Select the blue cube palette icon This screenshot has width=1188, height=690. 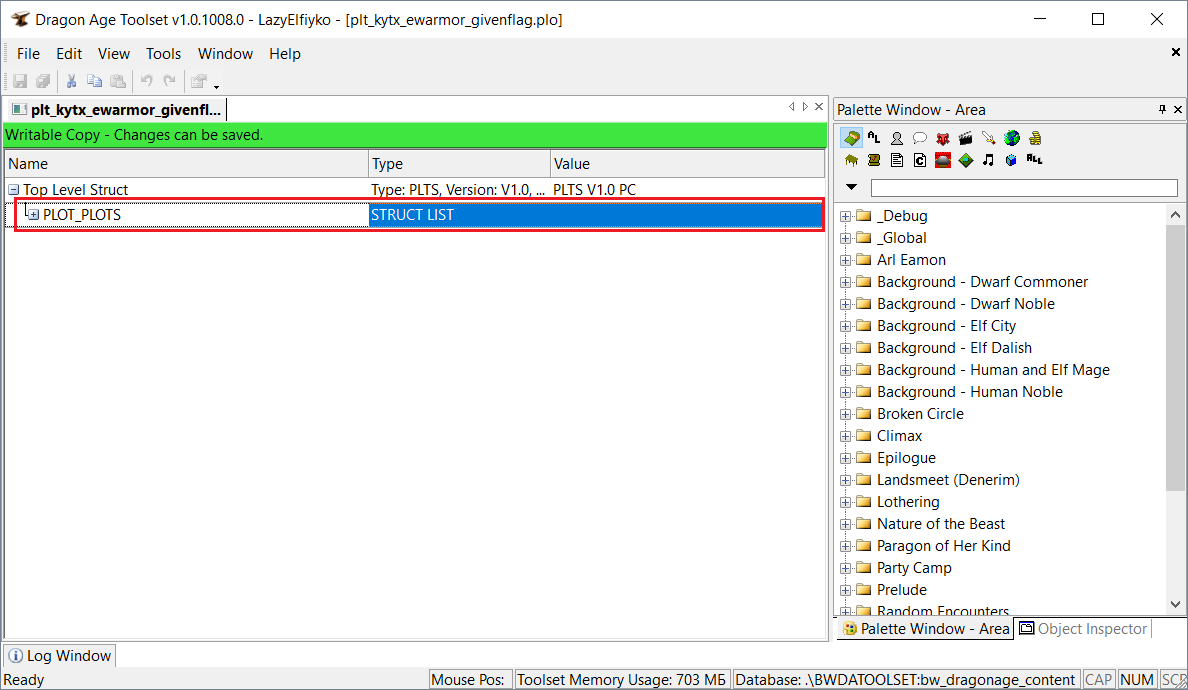[x=1011, y=160]
